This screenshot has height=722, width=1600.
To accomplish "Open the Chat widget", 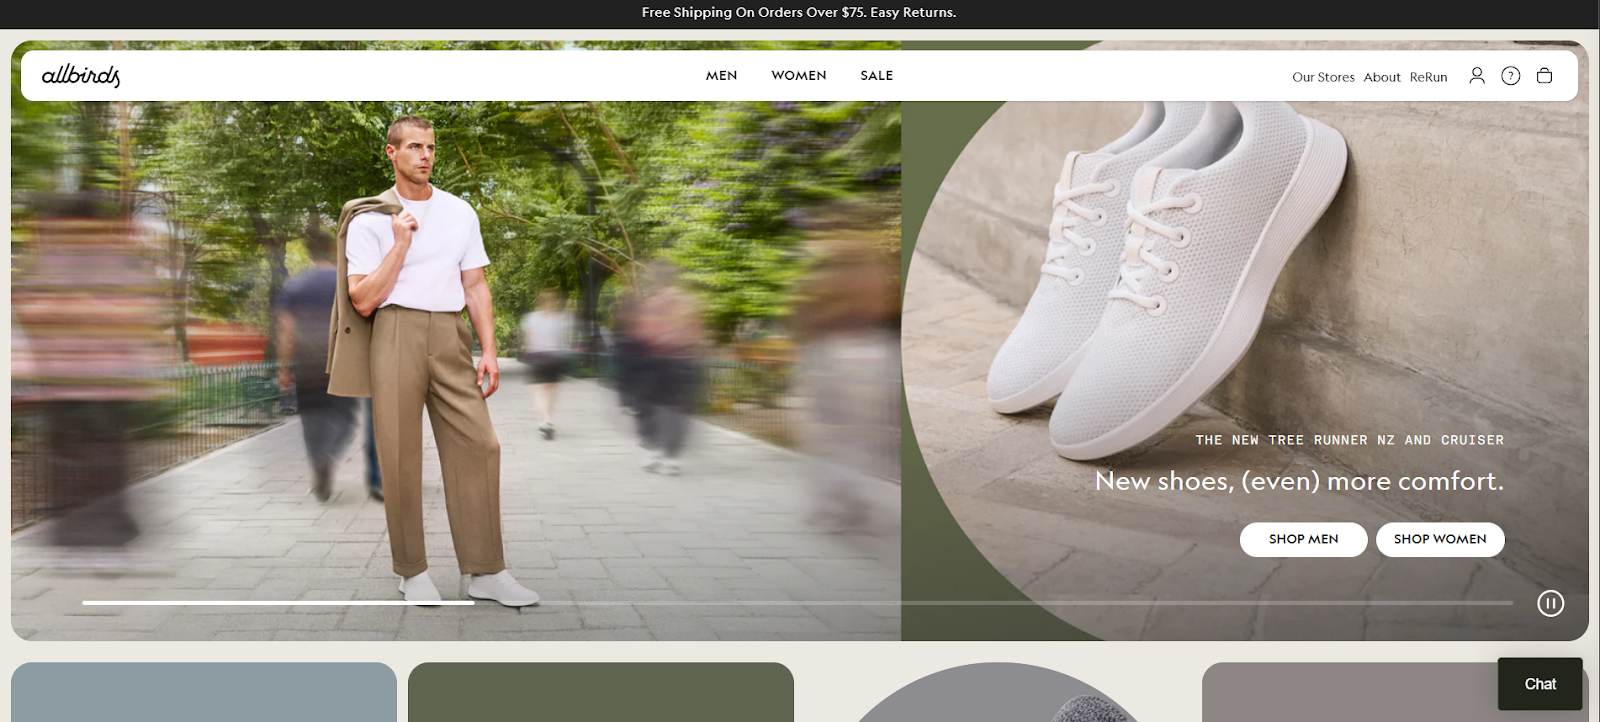I will [x=1539, y=684].
